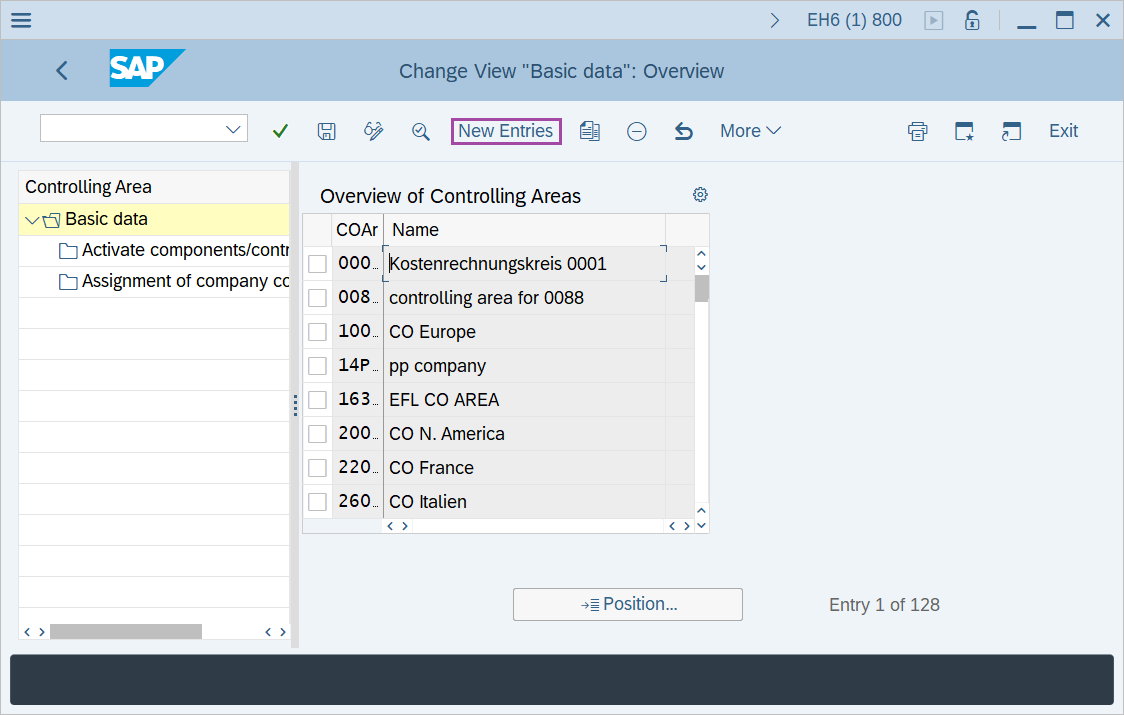
Task: Tick the checkbox beside pp company
Action: (x=317, y=366)
